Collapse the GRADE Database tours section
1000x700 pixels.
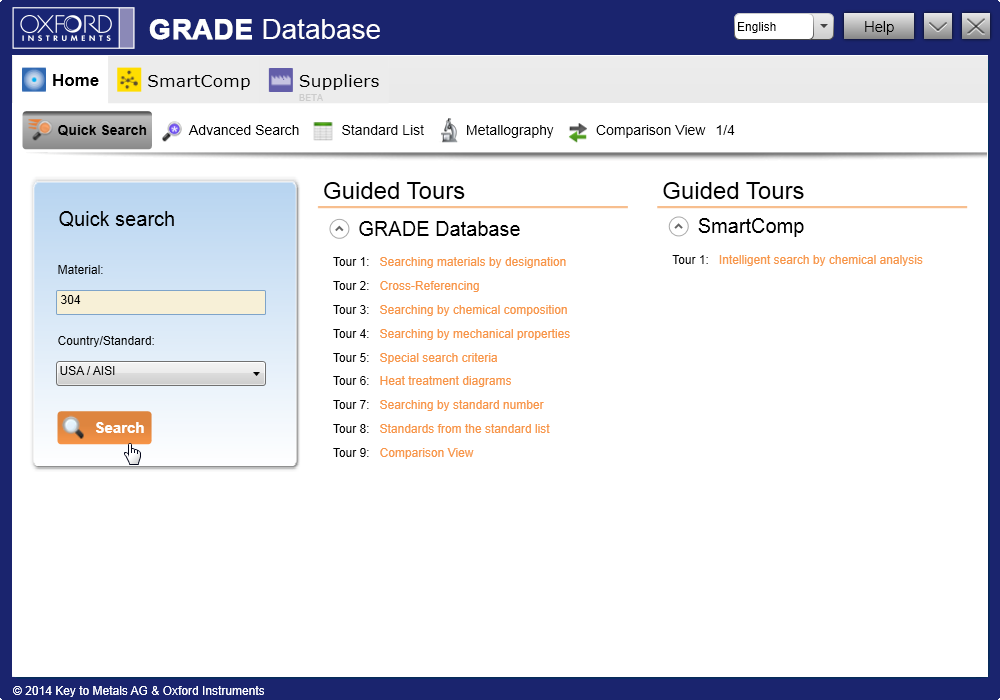[x=339, y=228]
